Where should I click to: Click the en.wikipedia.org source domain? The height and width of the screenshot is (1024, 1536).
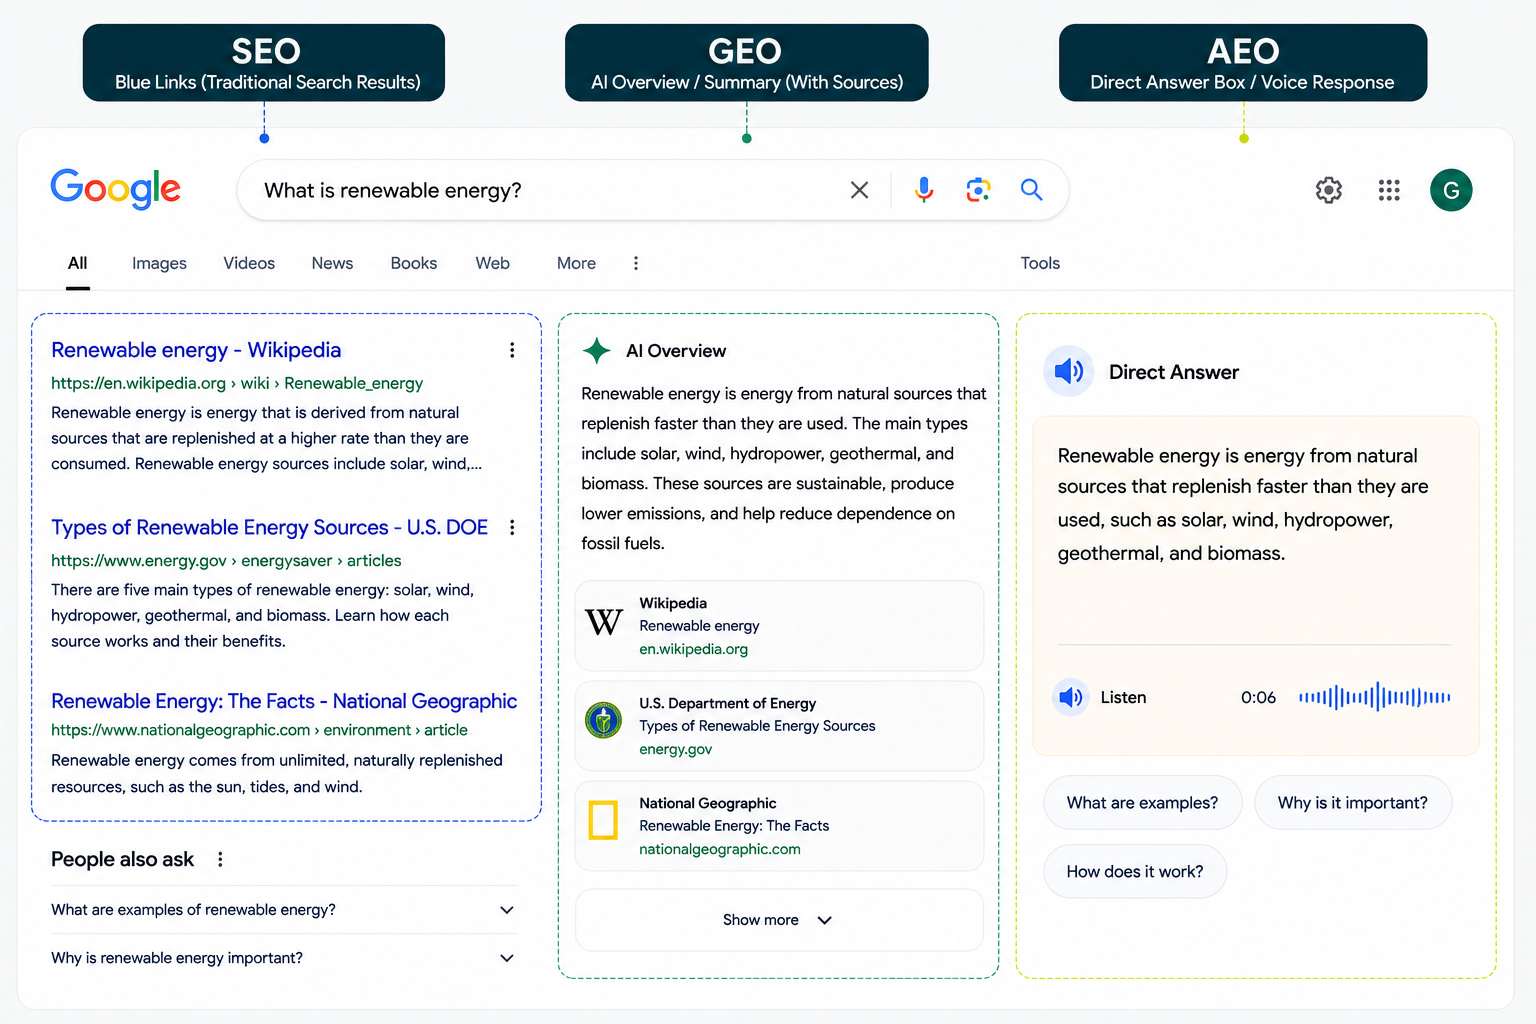(694, 649)
